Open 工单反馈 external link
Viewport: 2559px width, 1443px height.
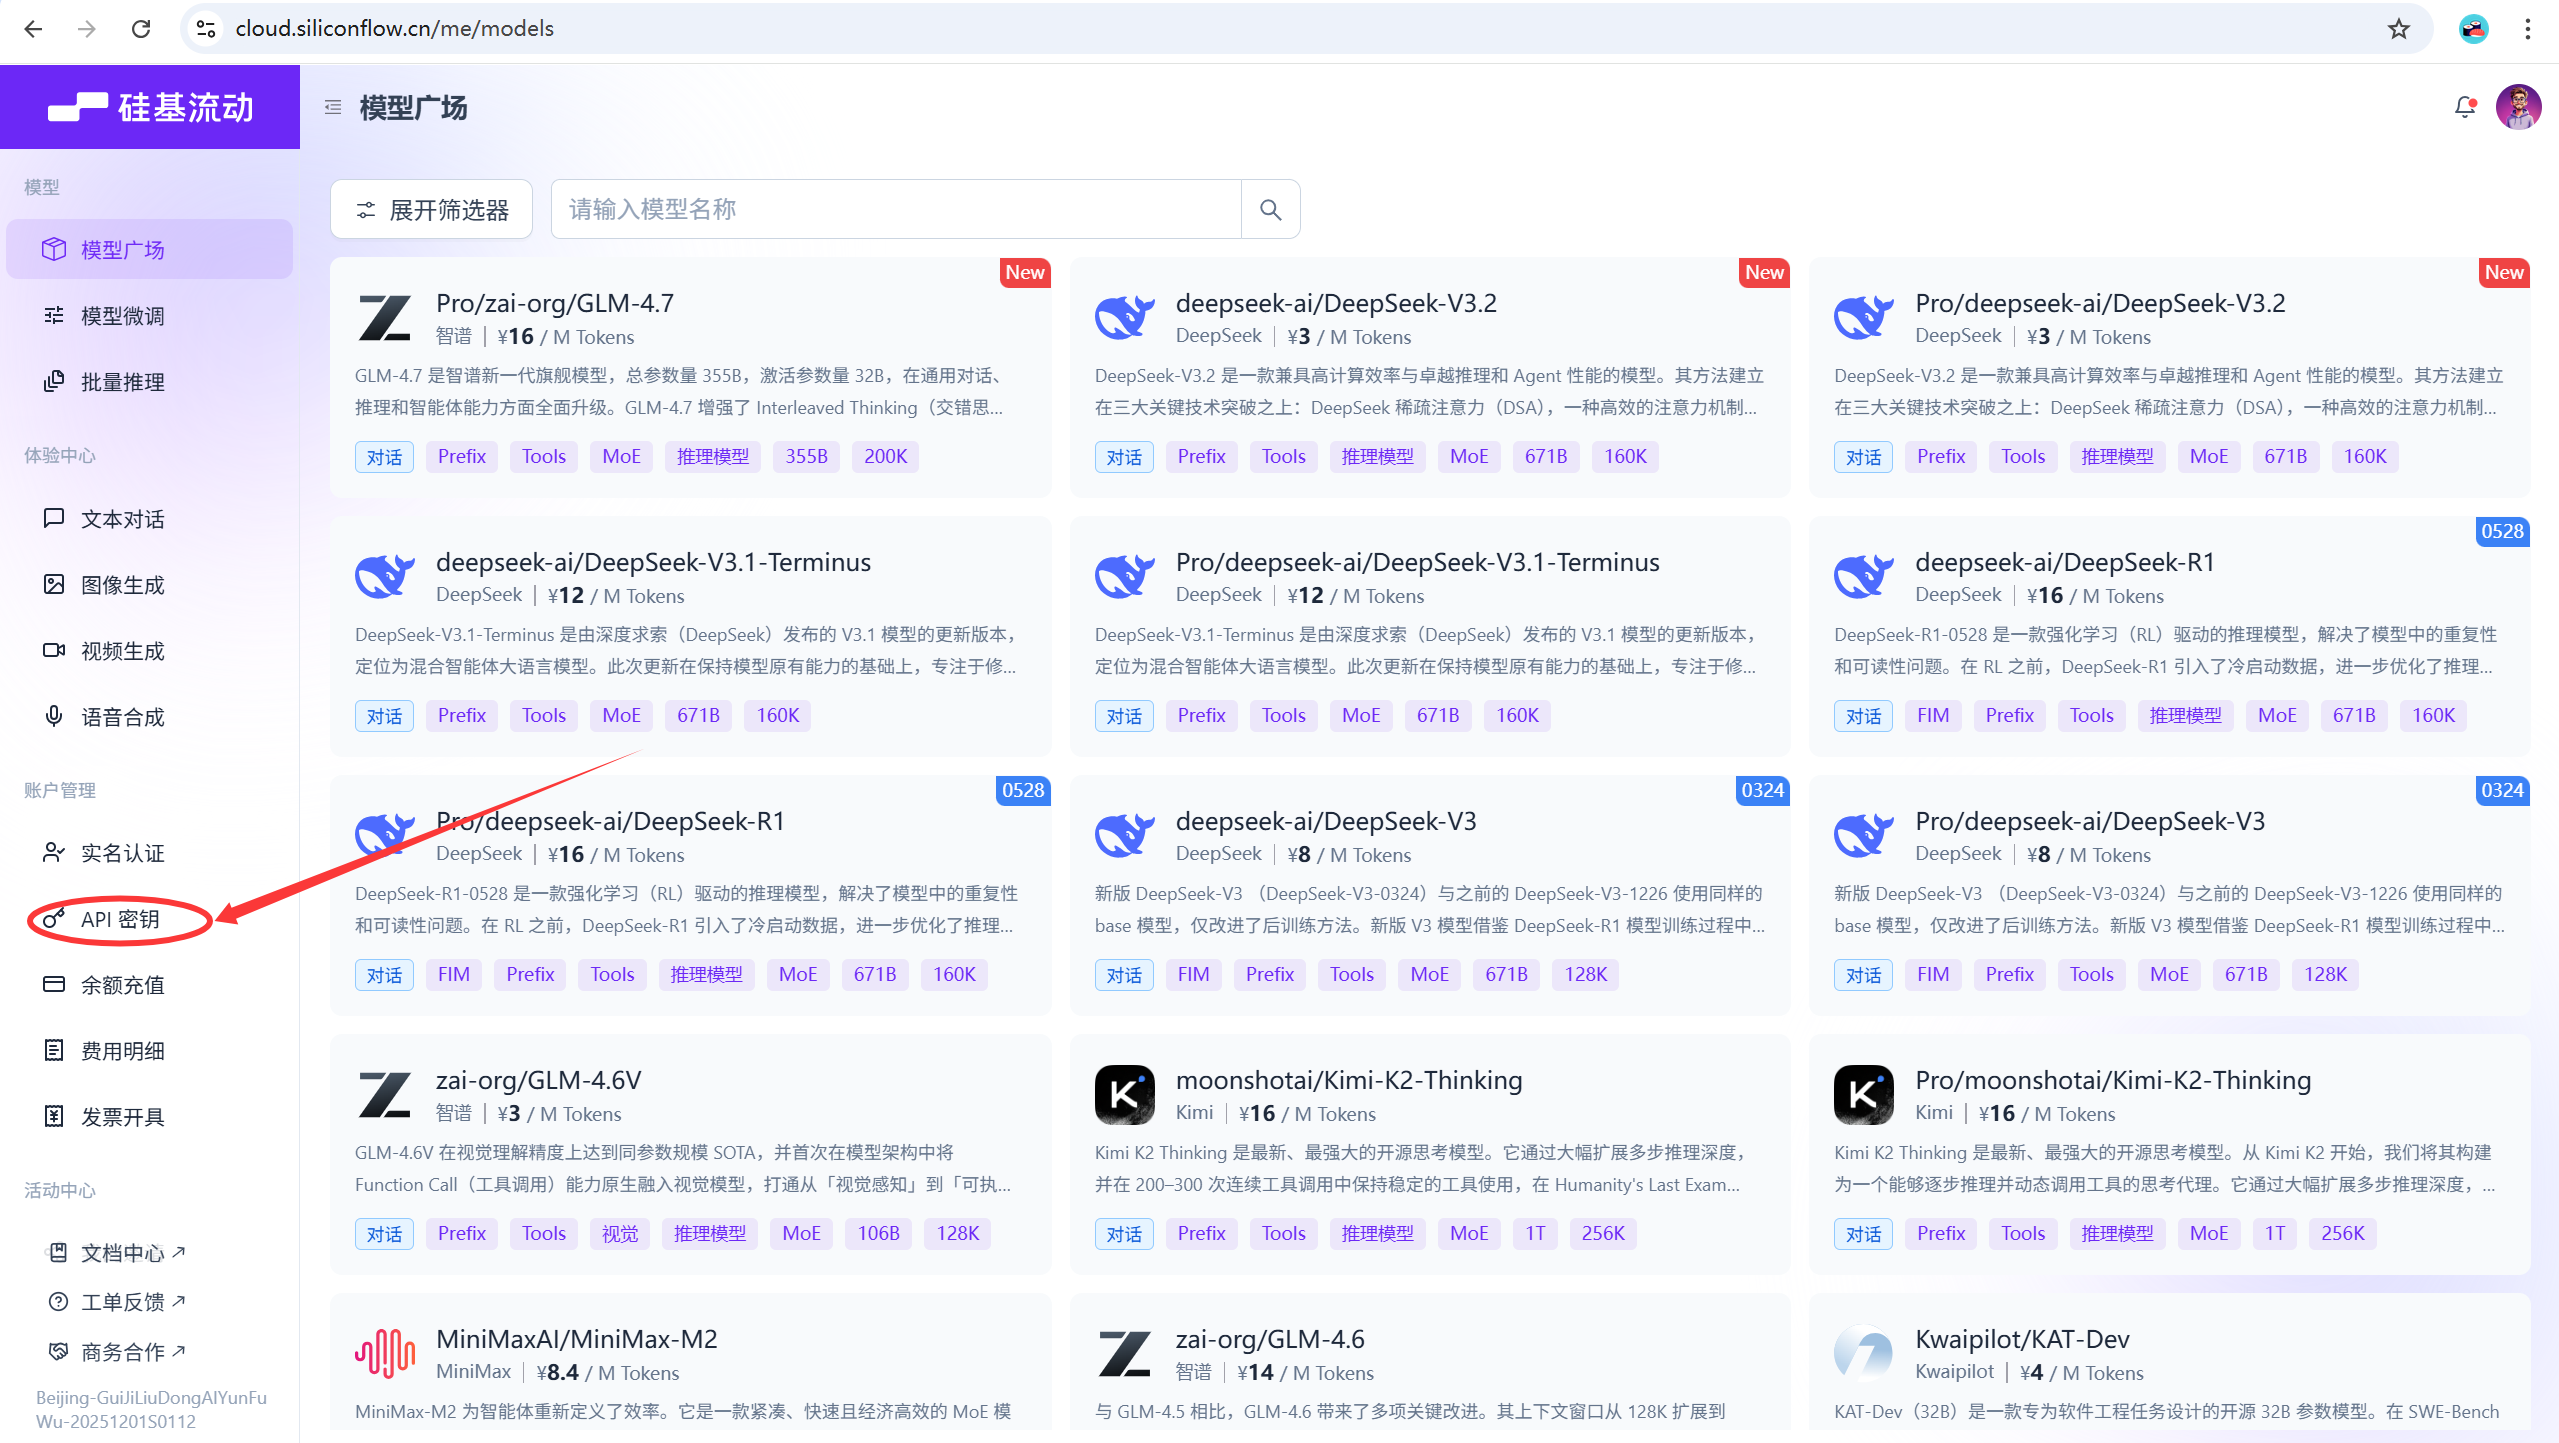[122, 1301]
